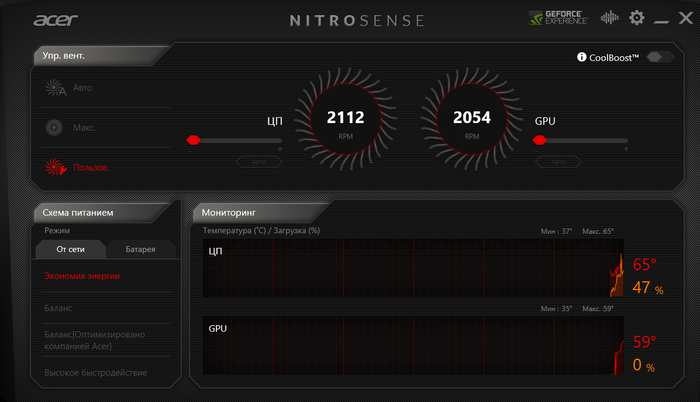700x402 pixels.
Task: Click the Авто button under ЦП slider
Action: [x=259, y=162]
